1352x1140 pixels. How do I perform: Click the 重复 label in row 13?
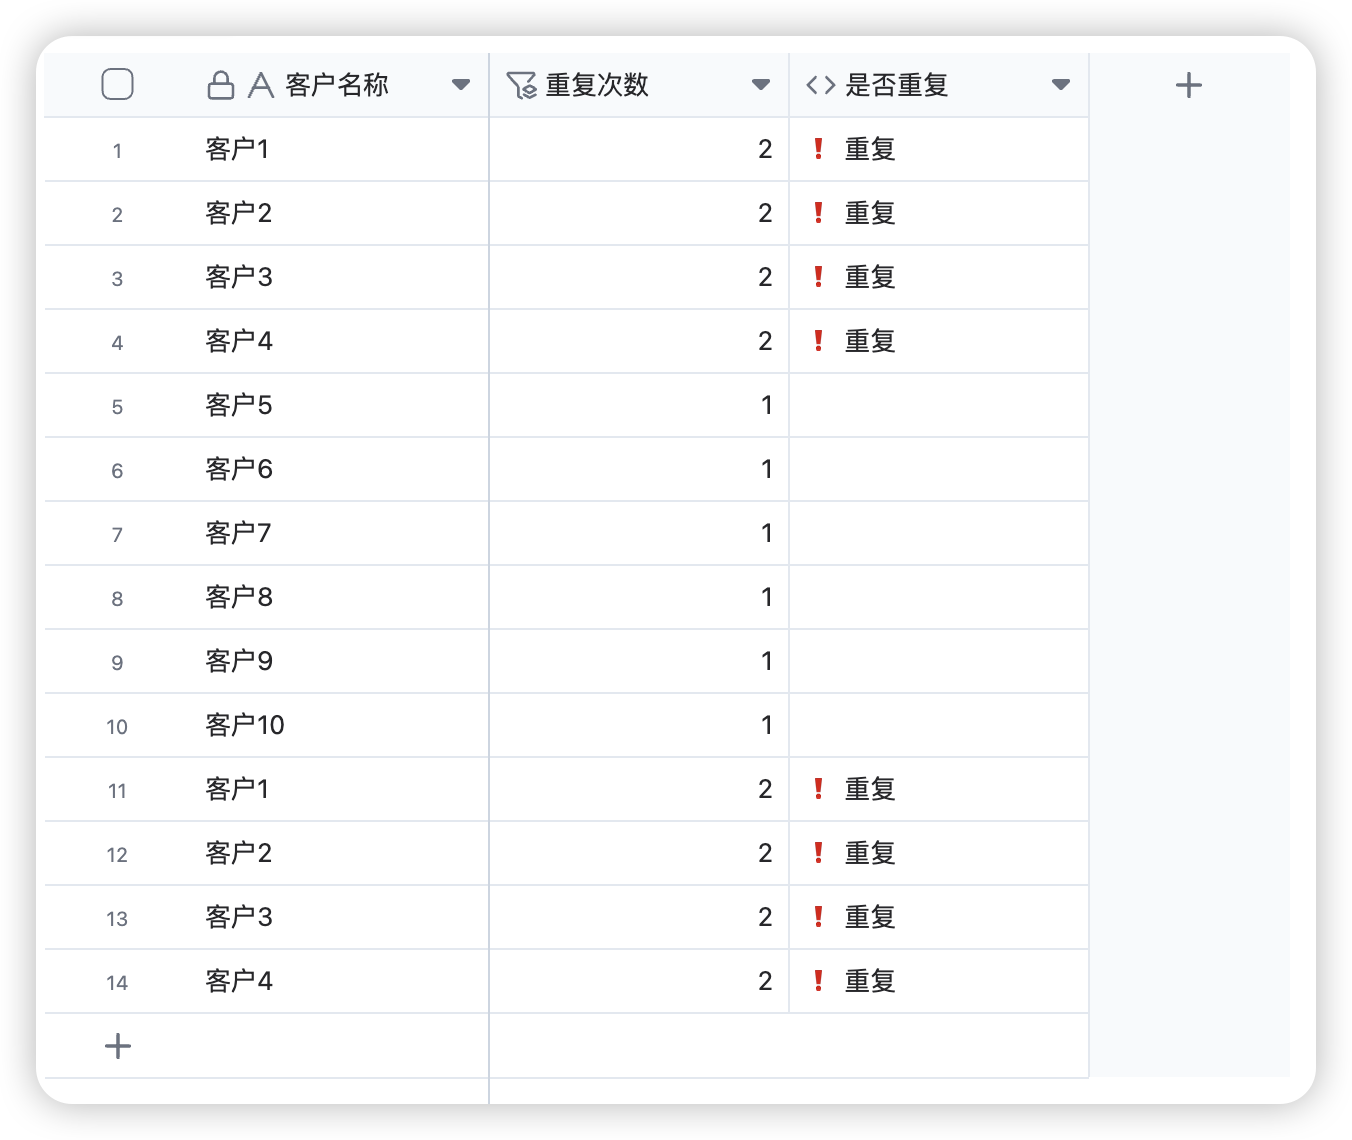pos(869,917)
